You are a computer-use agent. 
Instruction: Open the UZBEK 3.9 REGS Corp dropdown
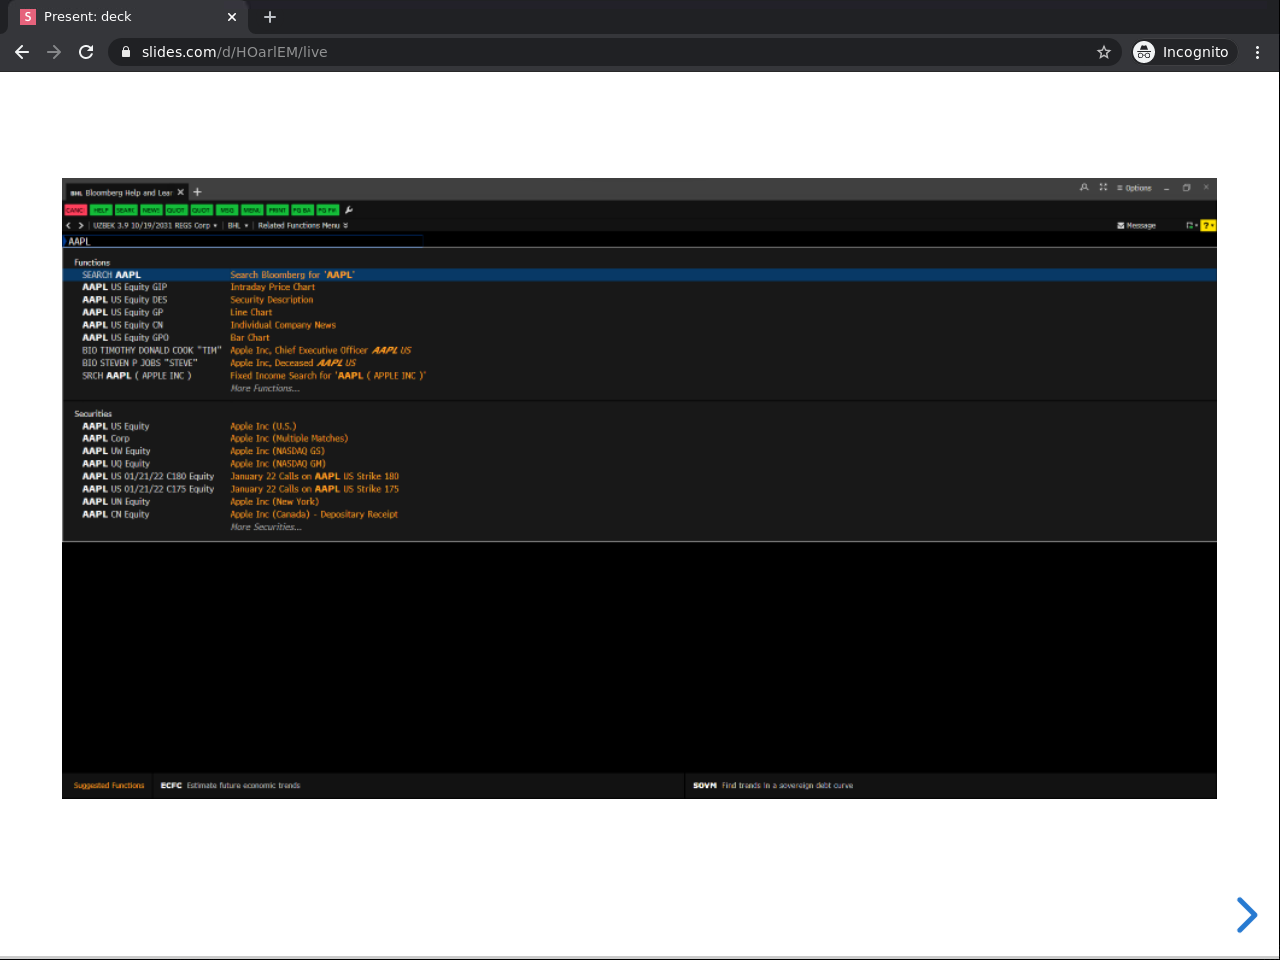(155, 226)
